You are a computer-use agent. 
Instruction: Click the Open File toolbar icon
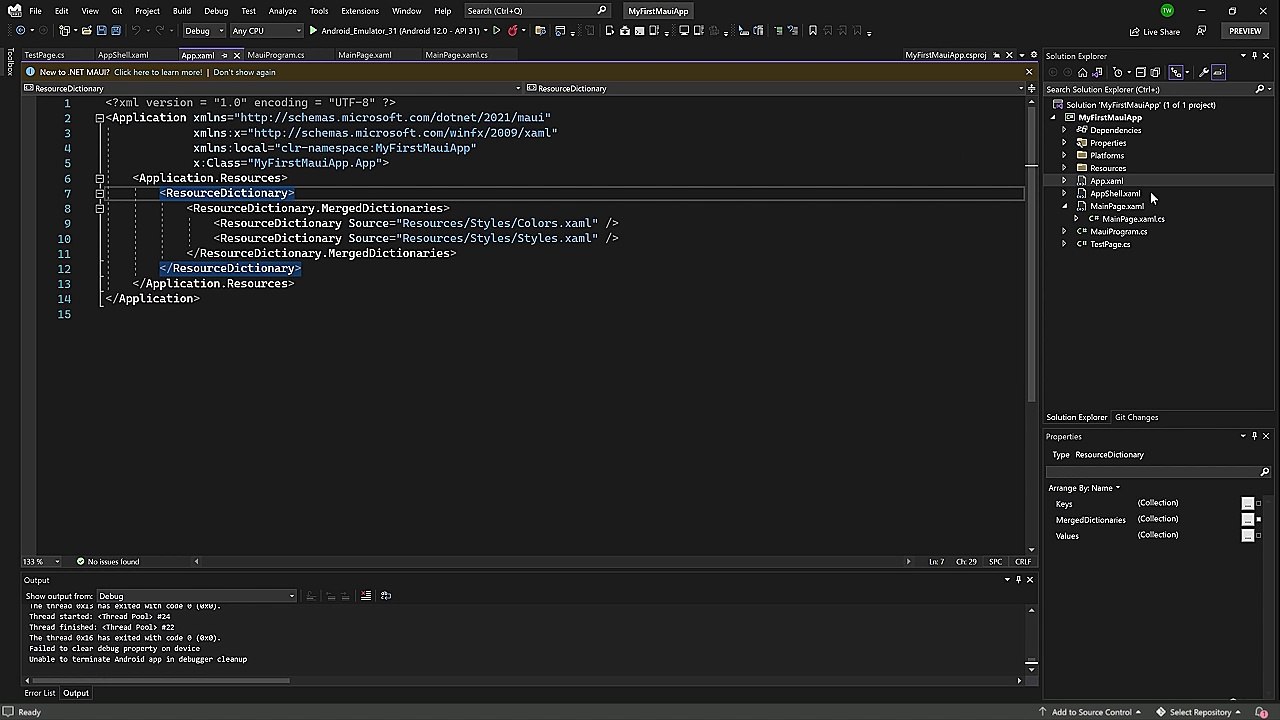[86, 31]
